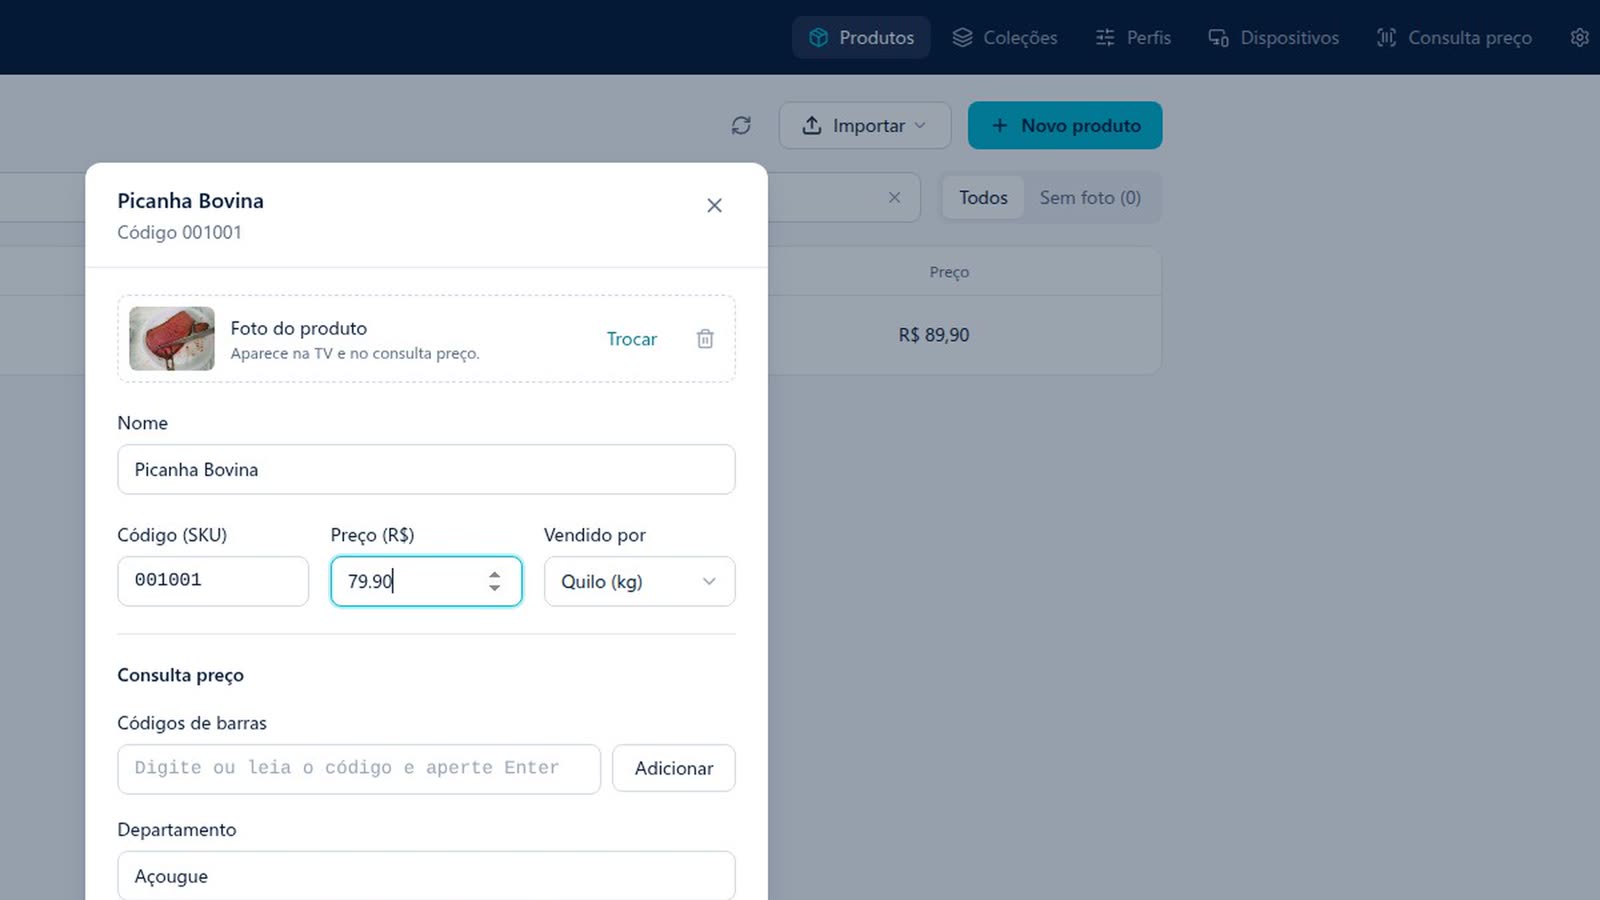
Task: Open the Vendido por dropdown
Action: (640, 581)
